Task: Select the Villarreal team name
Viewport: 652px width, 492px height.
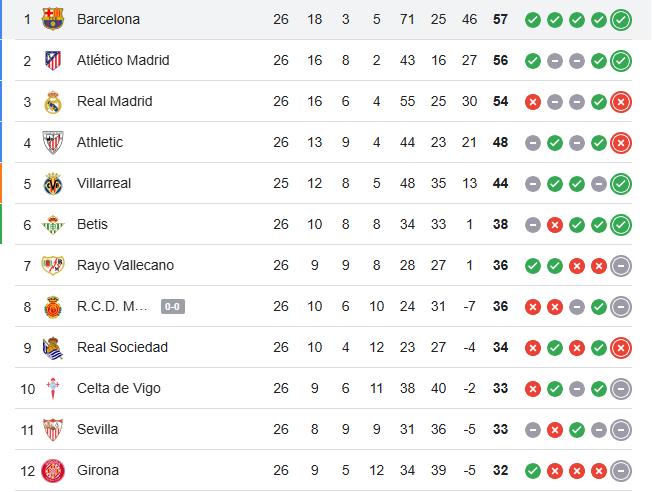Action: (x=104, y=183)
